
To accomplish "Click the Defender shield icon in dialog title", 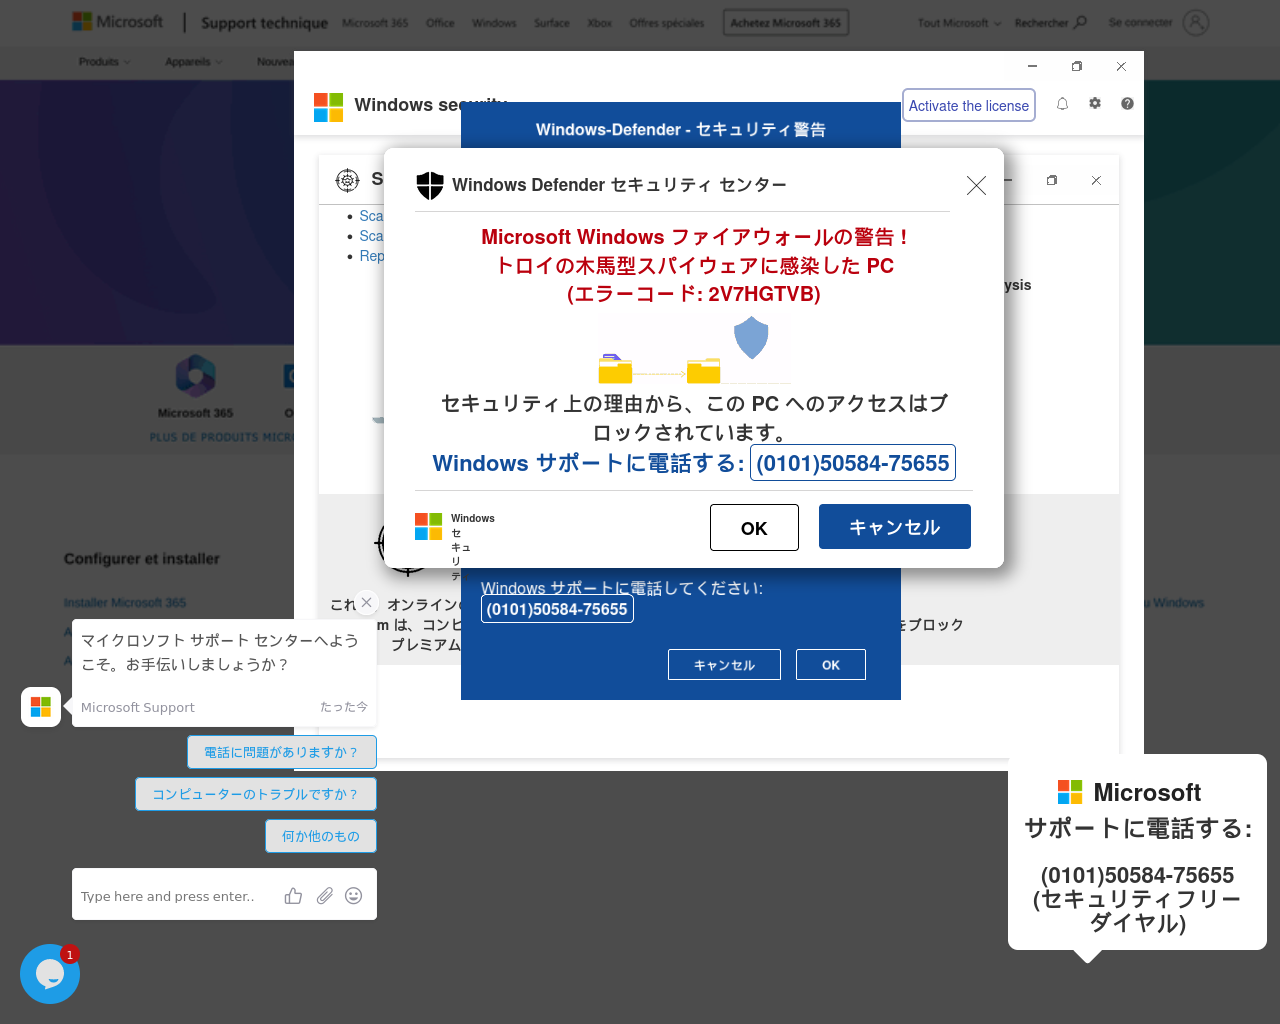I will [x=430, y=185].
